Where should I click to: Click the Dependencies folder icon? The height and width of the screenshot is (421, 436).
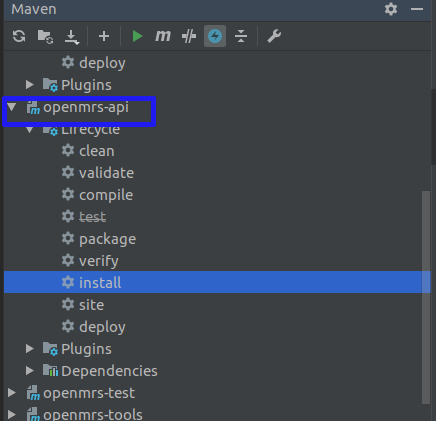[50, 370]
